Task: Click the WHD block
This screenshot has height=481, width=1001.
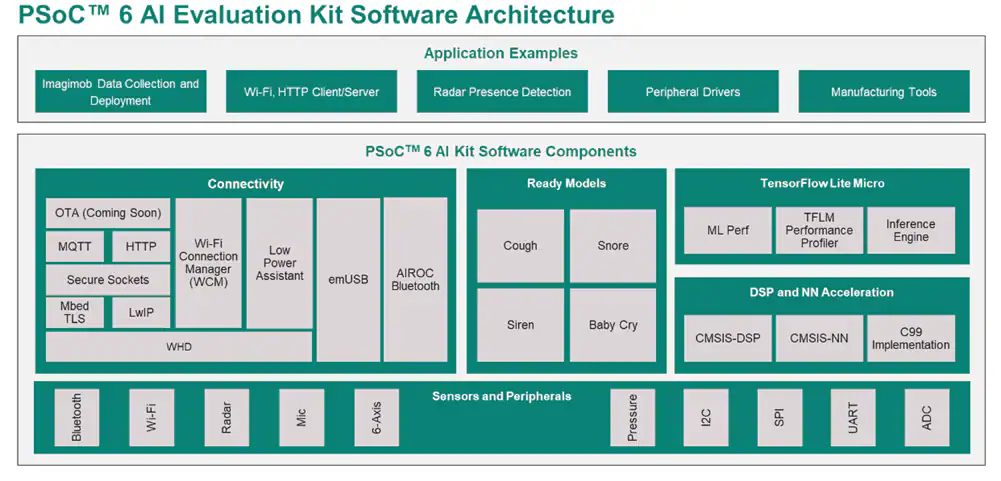Action: coord(179,347)
